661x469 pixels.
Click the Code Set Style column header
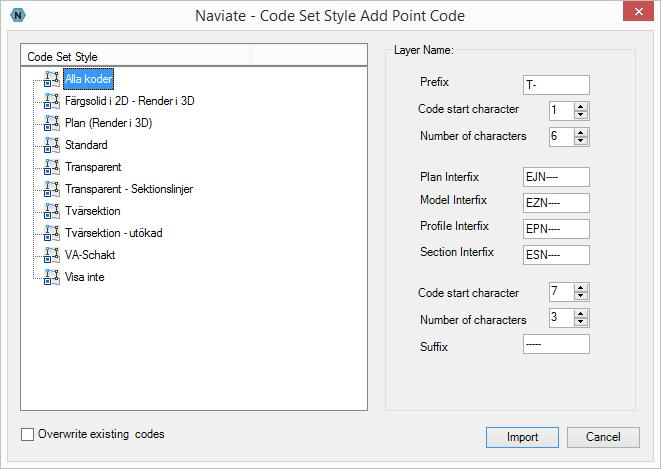coord(136,56)
